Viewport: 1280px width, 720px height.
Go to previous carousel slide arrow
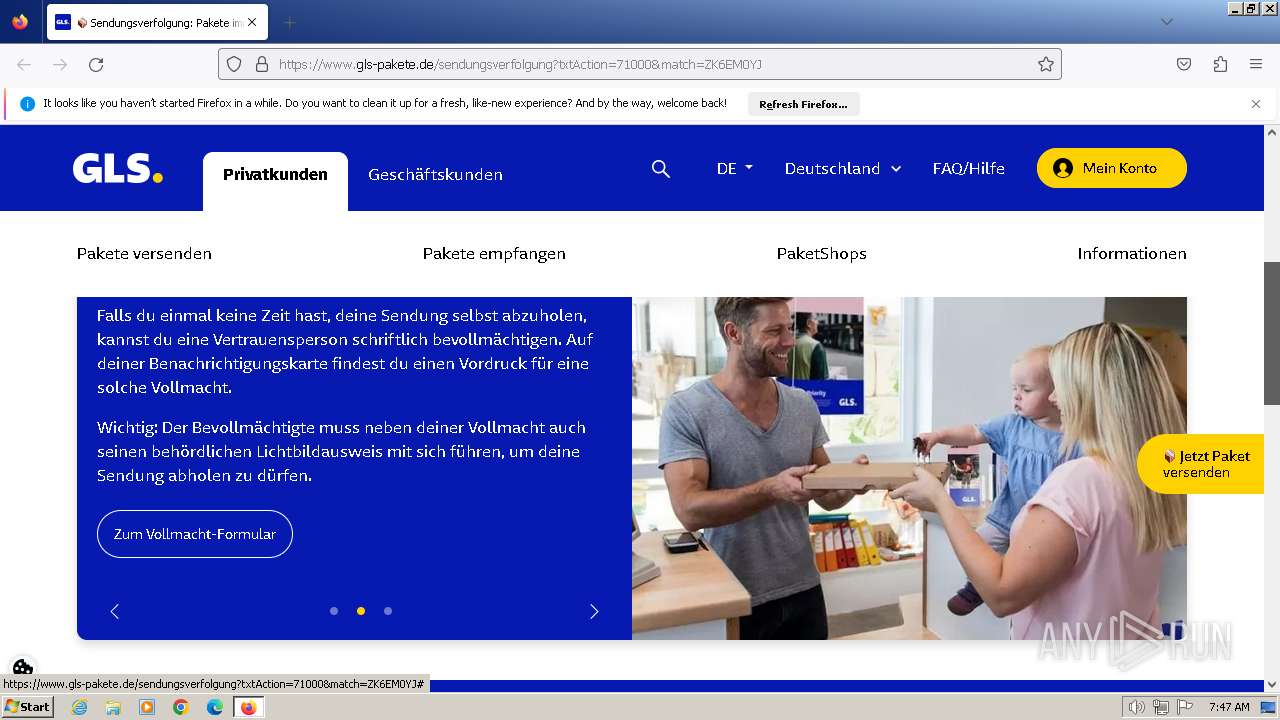click(x=115, y=611)
